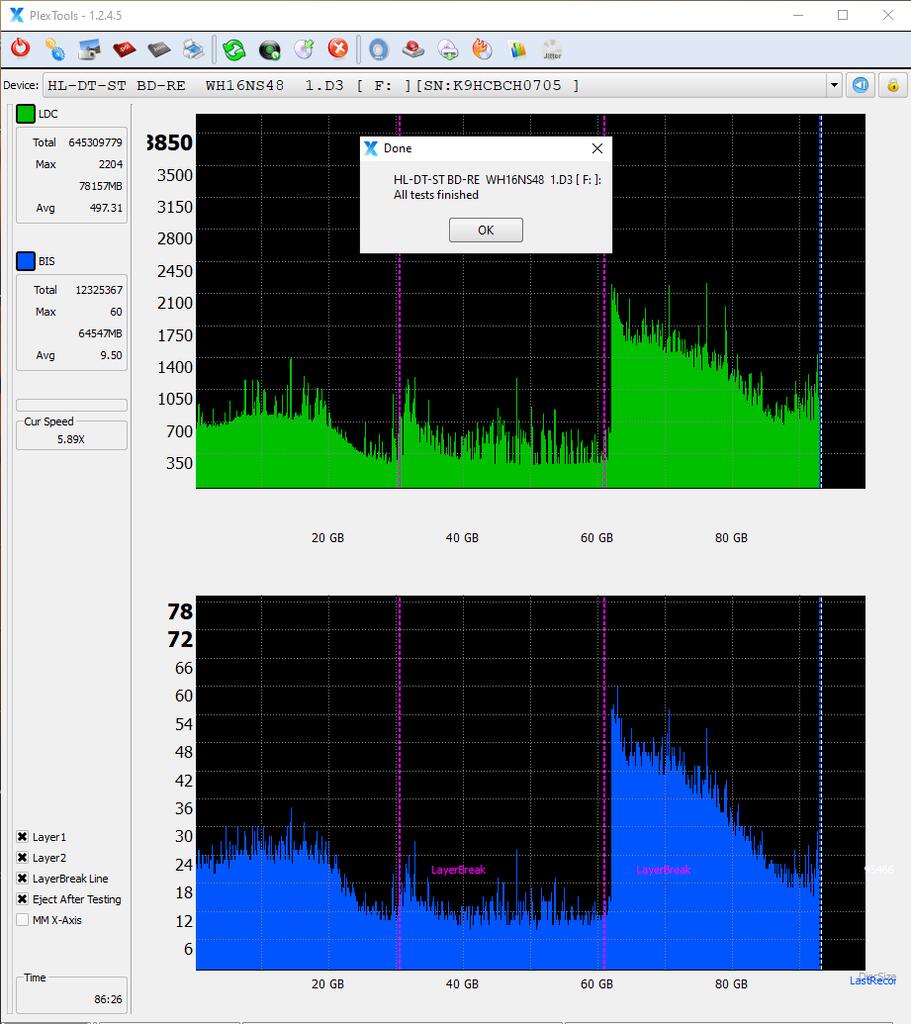Toggle the Layer1 checkbox
This screenshot has height=1024, width=911.
pos(22,837)
